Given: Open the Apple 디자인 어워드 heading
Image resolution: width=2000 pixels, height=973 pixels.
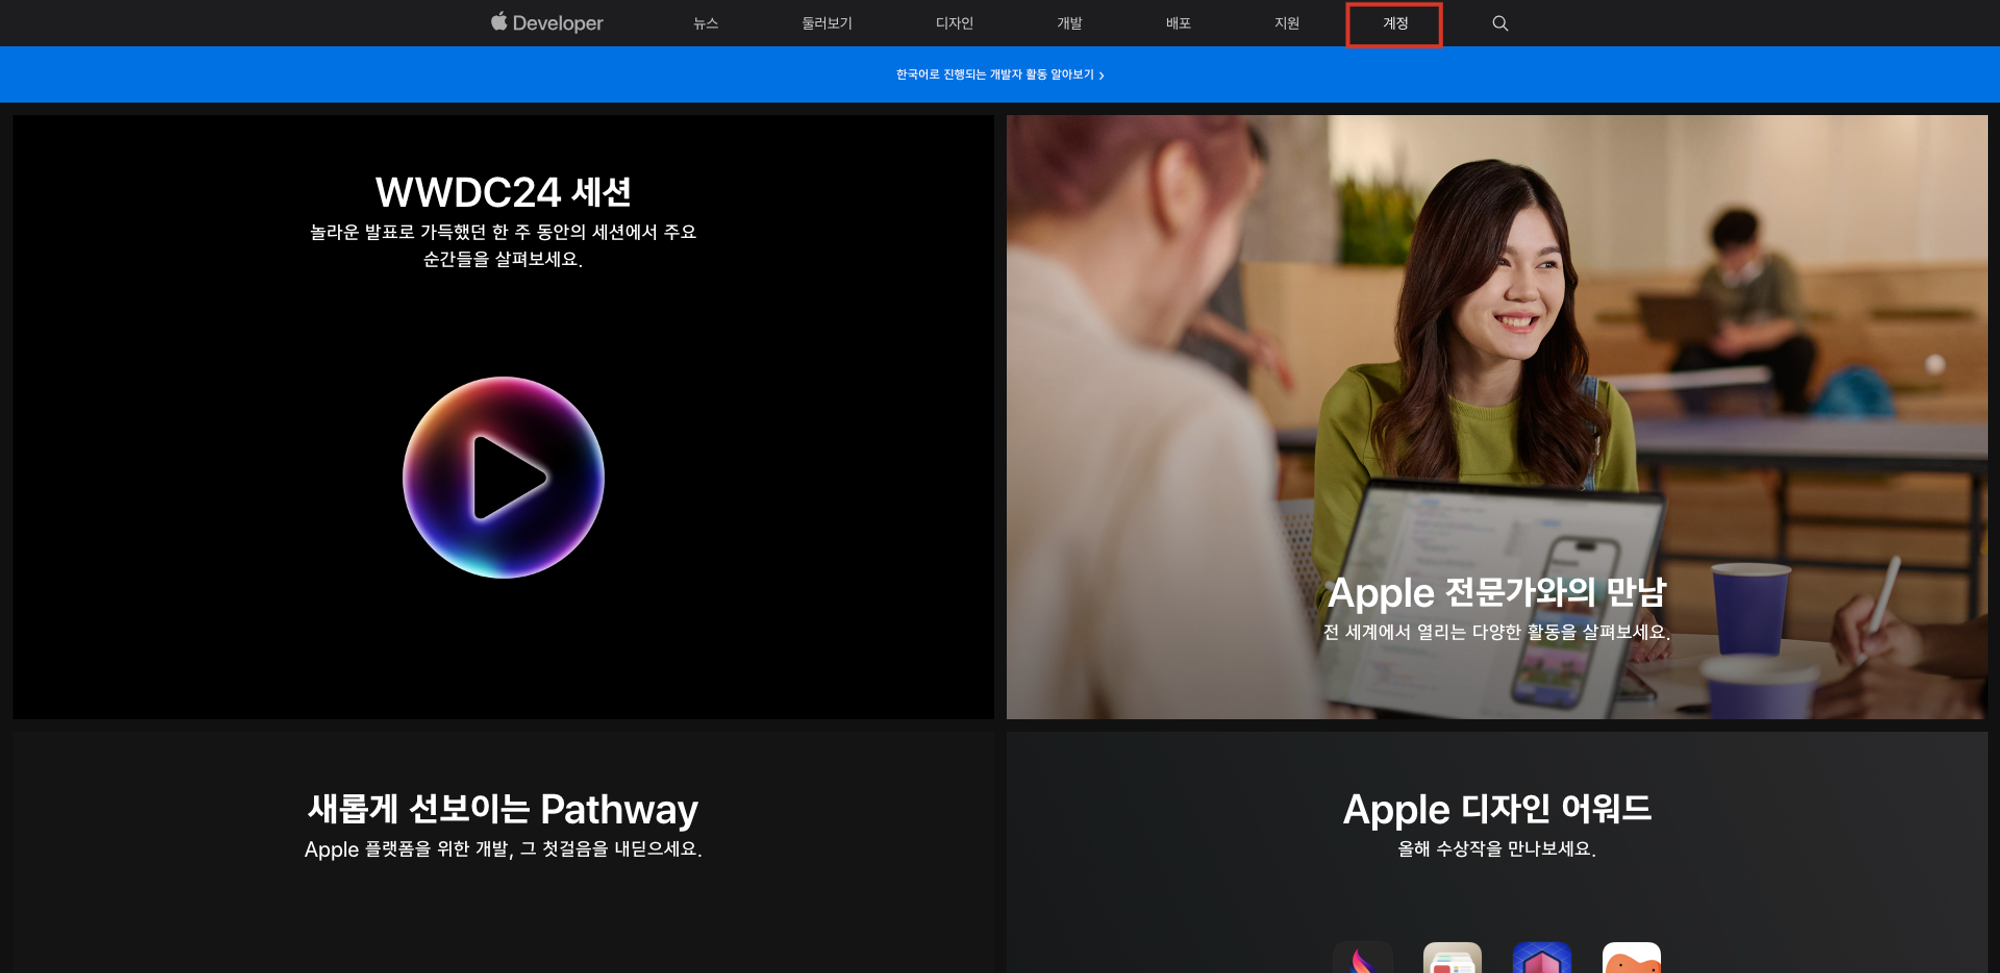Looking at the screenshot, I should click(x=1496, y=808).
